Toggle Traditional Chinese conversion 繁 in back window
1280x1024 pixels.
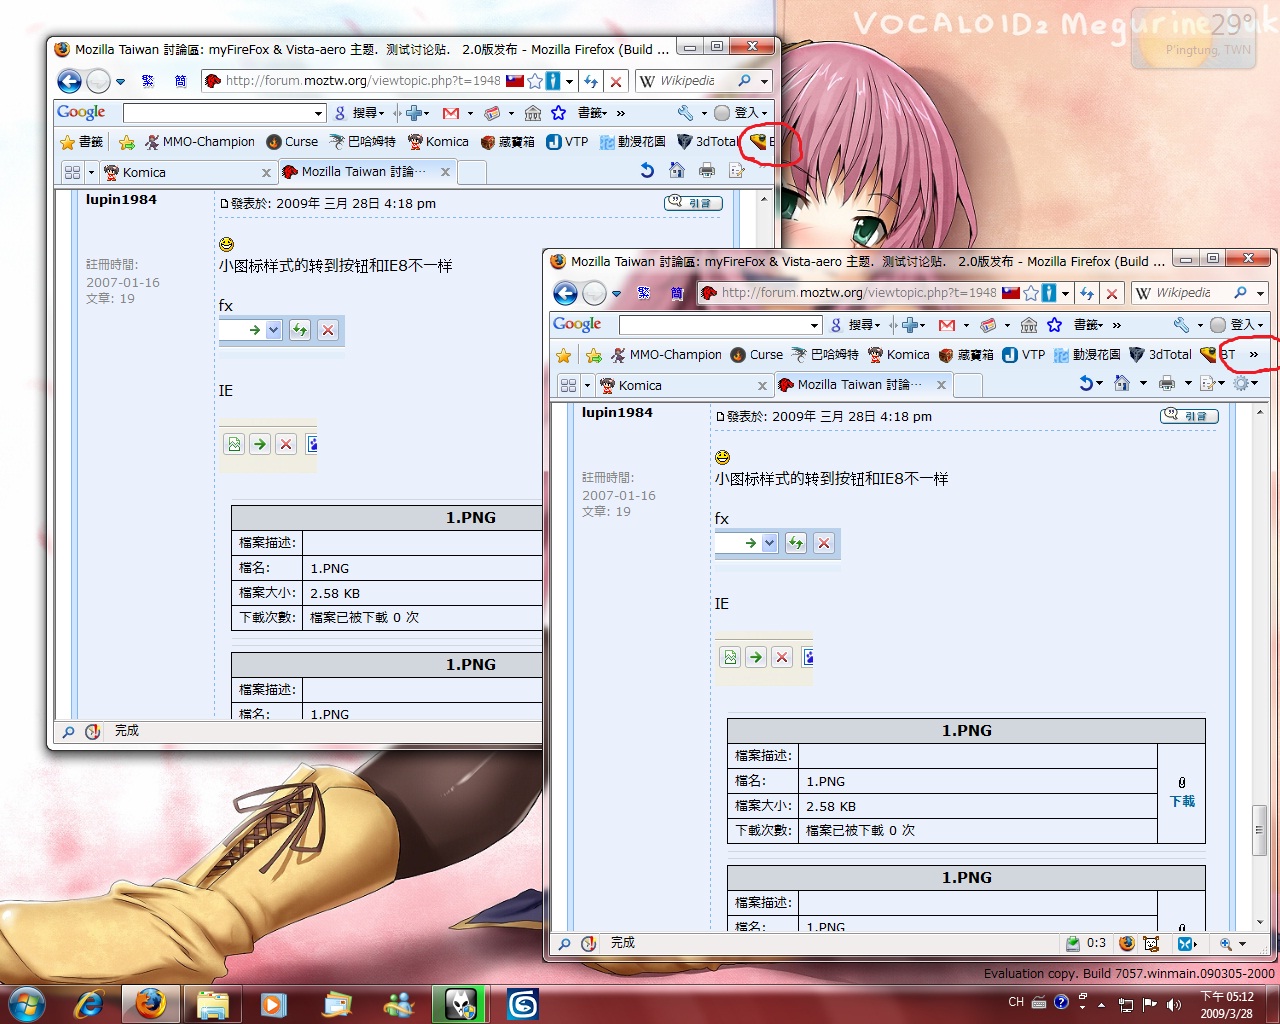click(x=148, y=81)
